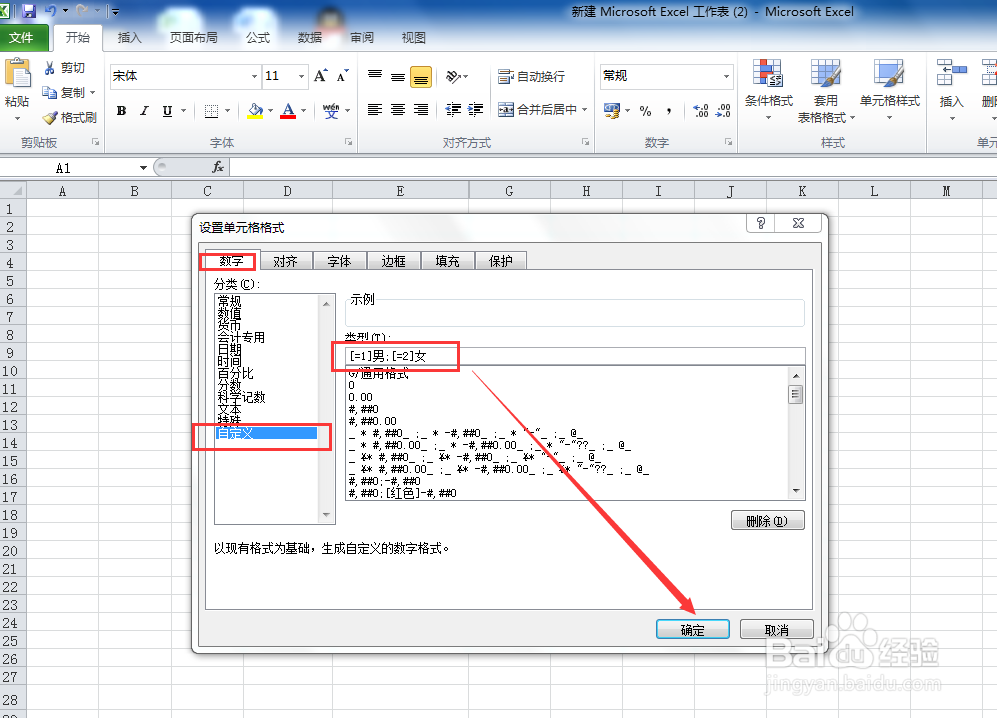The width and height of the screenshot is (997, 718).
Task: Expand the font color dropdown arrow
Action: coord(303,111)
